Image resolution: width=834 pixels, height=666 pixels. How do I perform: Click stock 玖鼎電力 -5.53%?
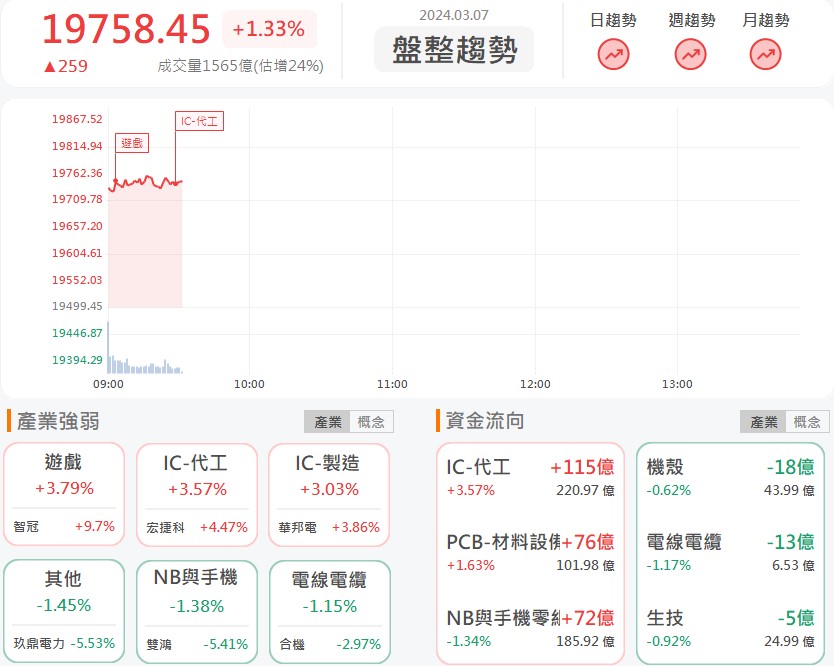pos(64,643)
